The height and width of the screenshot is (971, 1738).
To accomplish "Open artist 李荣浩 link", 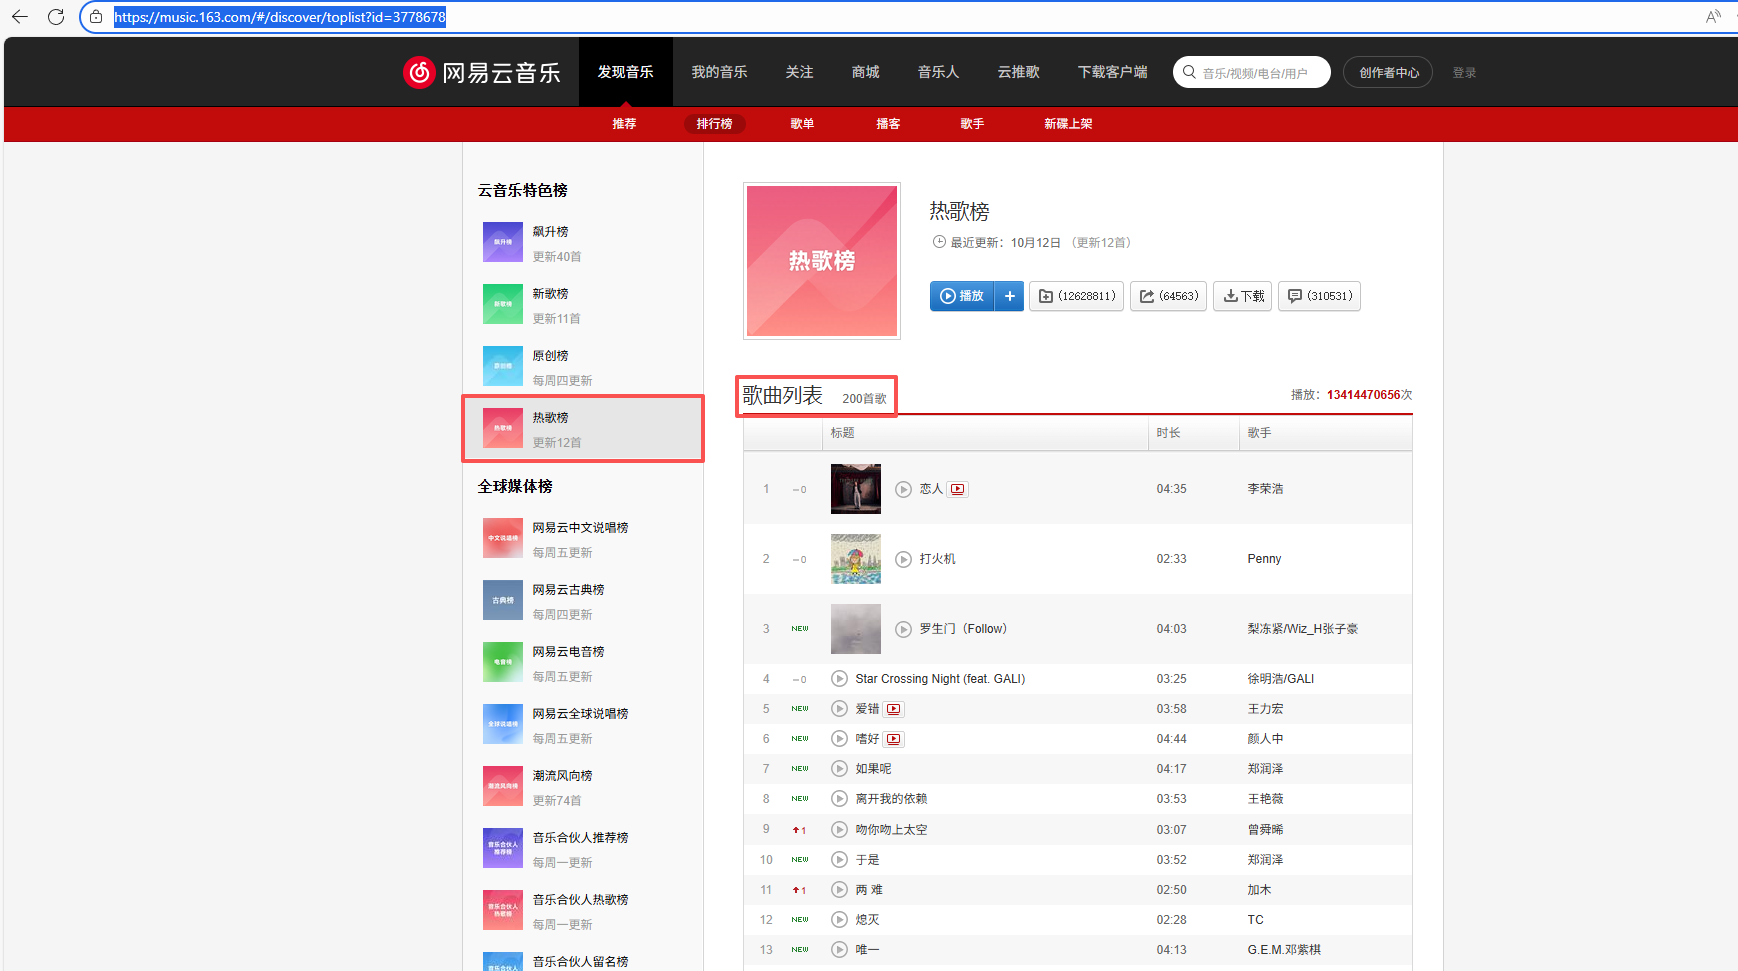I will [x=1265, y=489].
